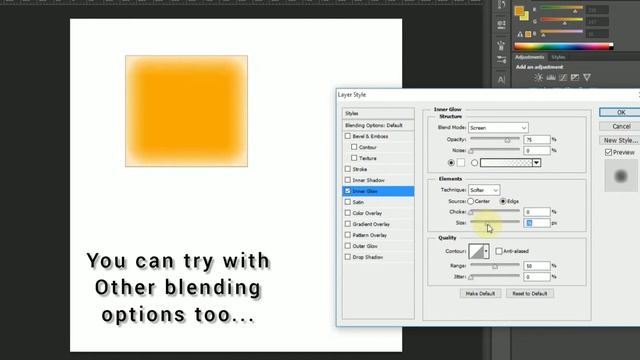The height and width of the screenshot is (360, 640).
Task: Click the Reset to Default button
Action: [x=530, y=293]
